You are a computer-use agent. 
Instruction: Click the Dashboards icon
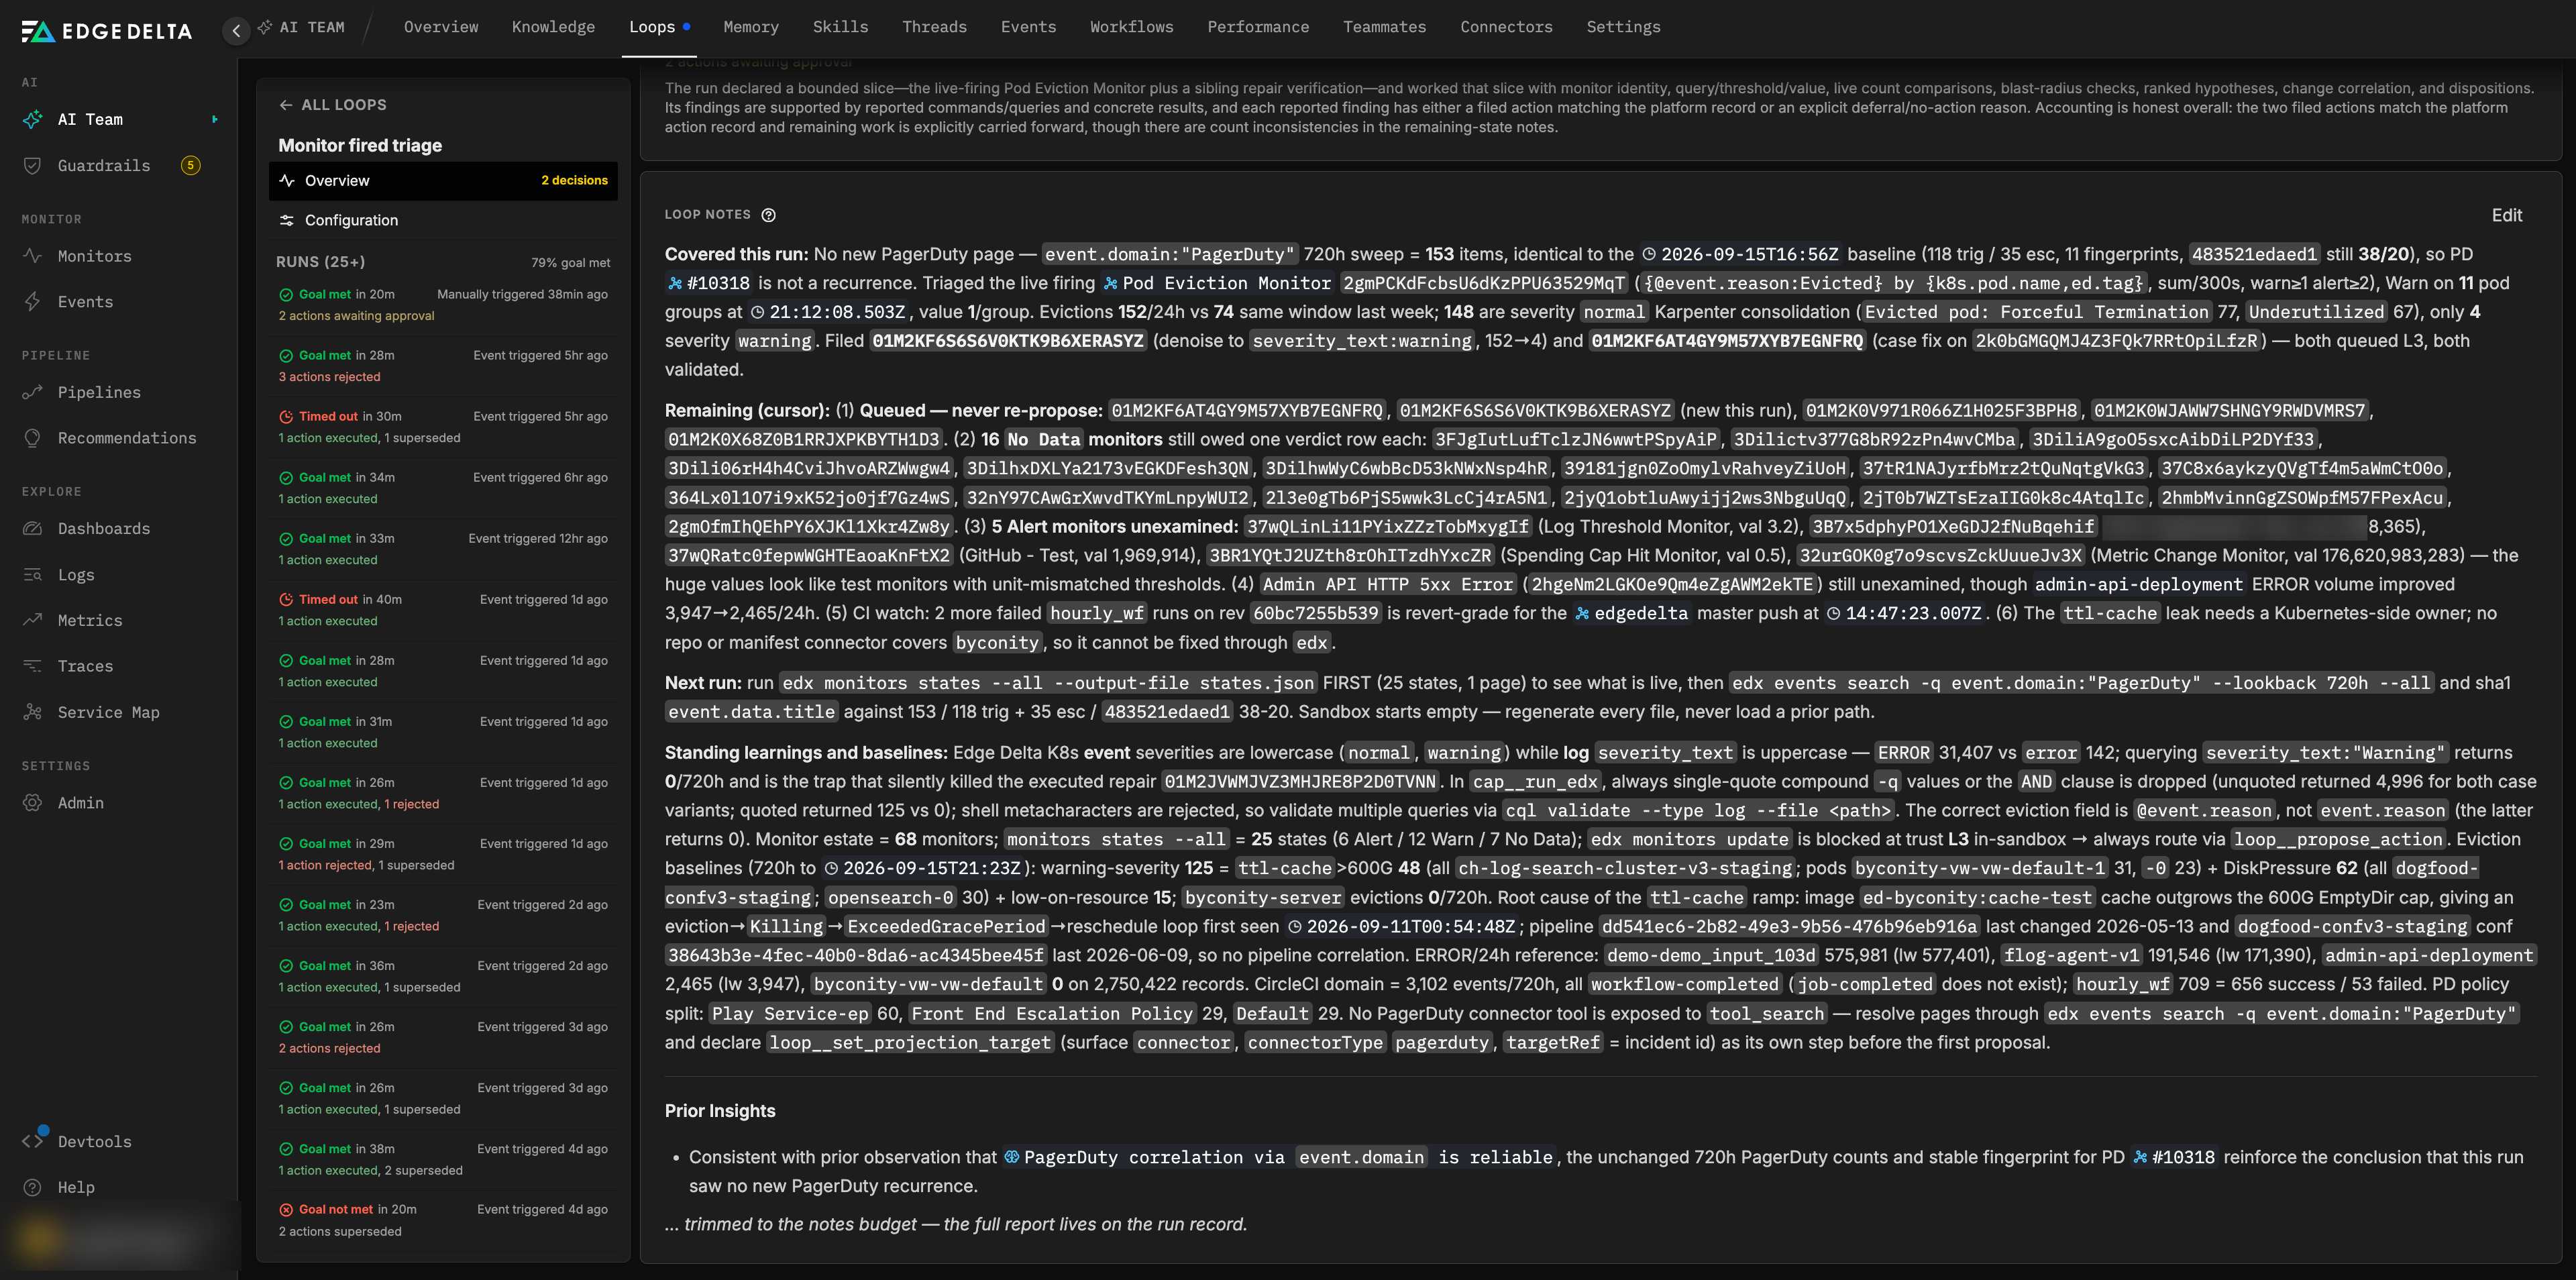[x=33, y=528]
